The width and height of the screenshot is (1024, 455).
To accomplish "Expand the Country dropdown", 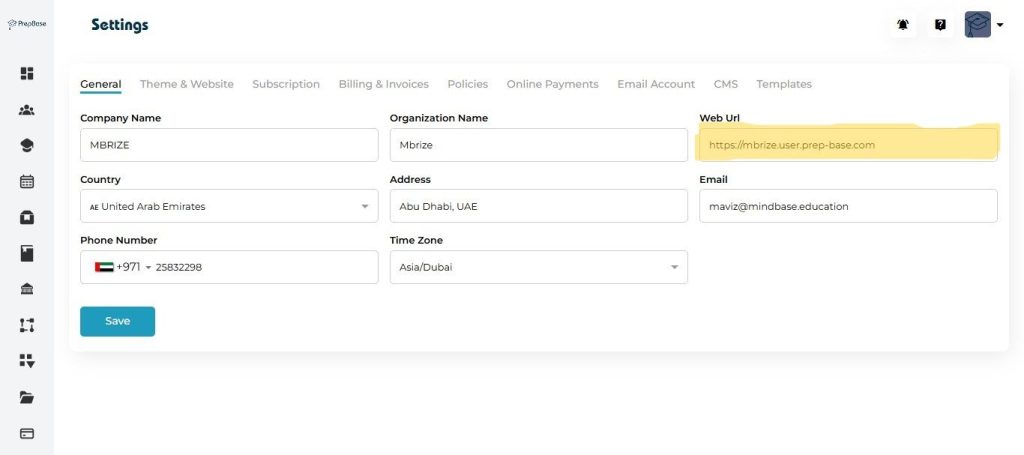I will (228, 206).
